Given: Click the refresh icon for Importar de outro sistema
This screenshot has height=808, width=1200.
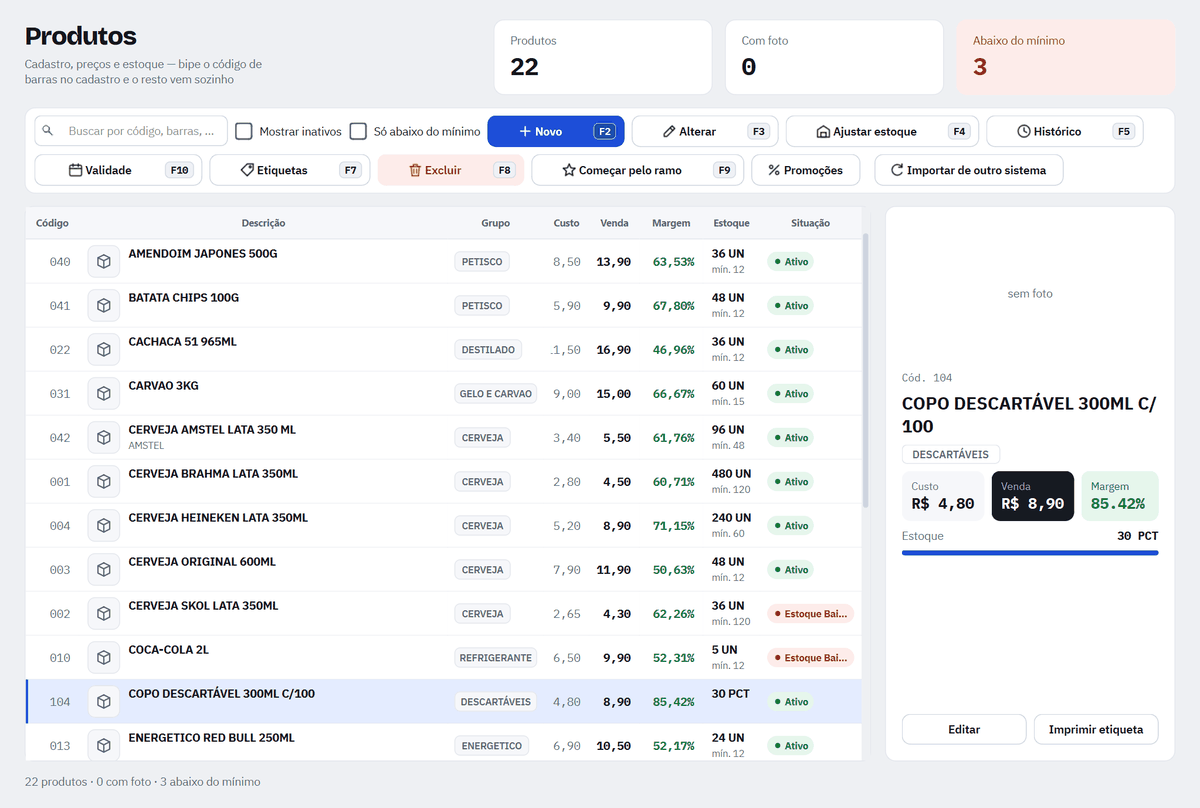Looking at the screenshot, I should pyautogui.click(x=897, y=170).
